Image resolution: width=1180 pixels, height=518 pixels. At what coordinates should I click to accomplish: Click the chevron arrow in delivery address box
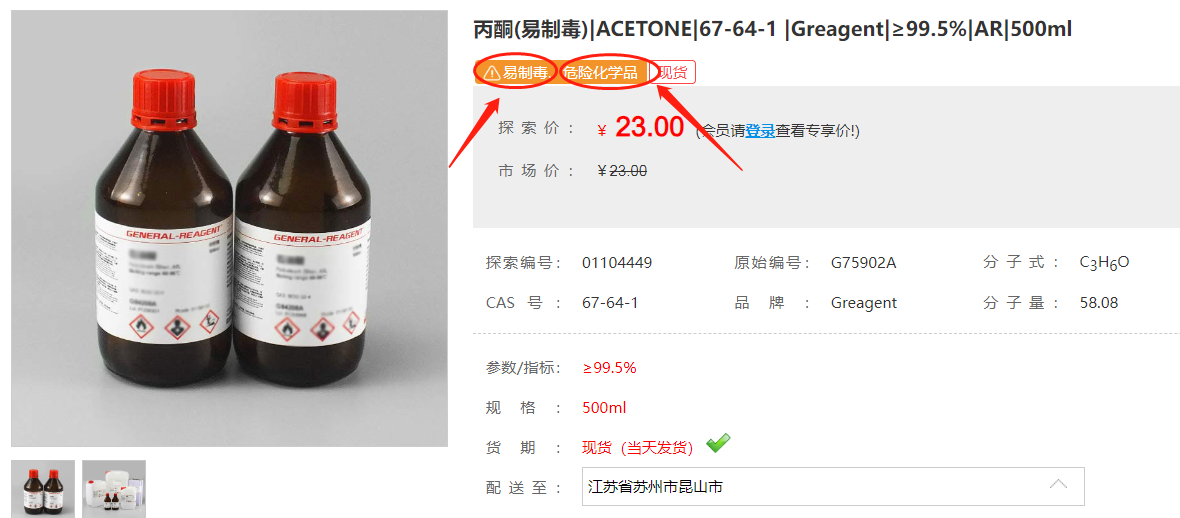[1058, 484]
